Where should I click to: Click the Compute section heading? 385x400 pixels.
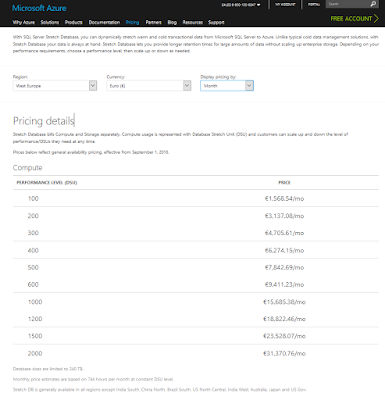27,168
